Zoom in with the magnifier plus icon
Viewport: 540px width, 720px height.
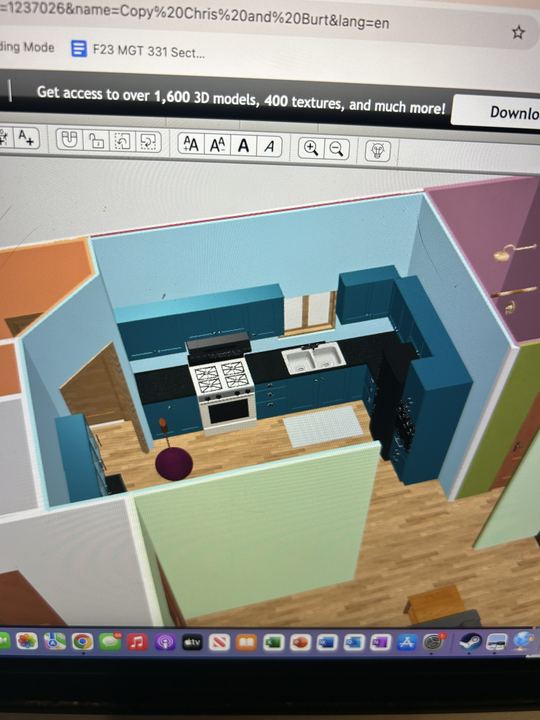(311, 148)
